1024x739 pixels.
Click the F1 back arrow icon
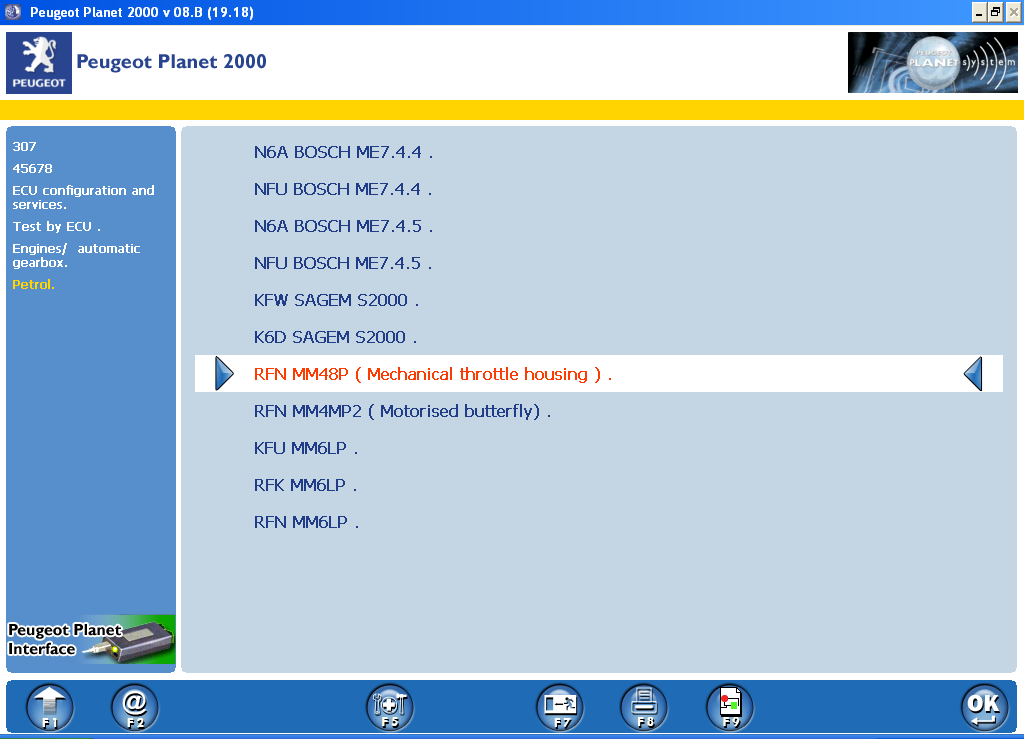tap(50, 707)
